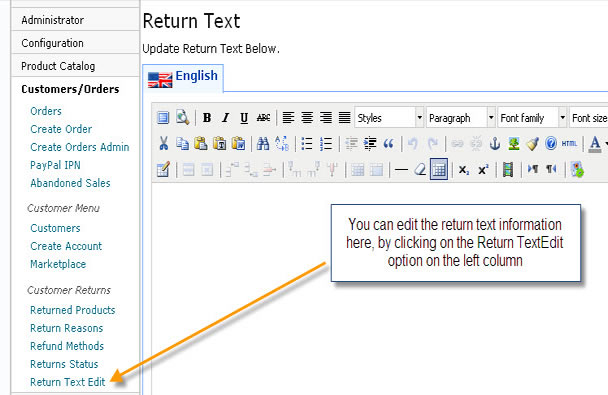The image size is (608, 395).
Task: Open the Font size dropdown
Action: coord(588,117)
